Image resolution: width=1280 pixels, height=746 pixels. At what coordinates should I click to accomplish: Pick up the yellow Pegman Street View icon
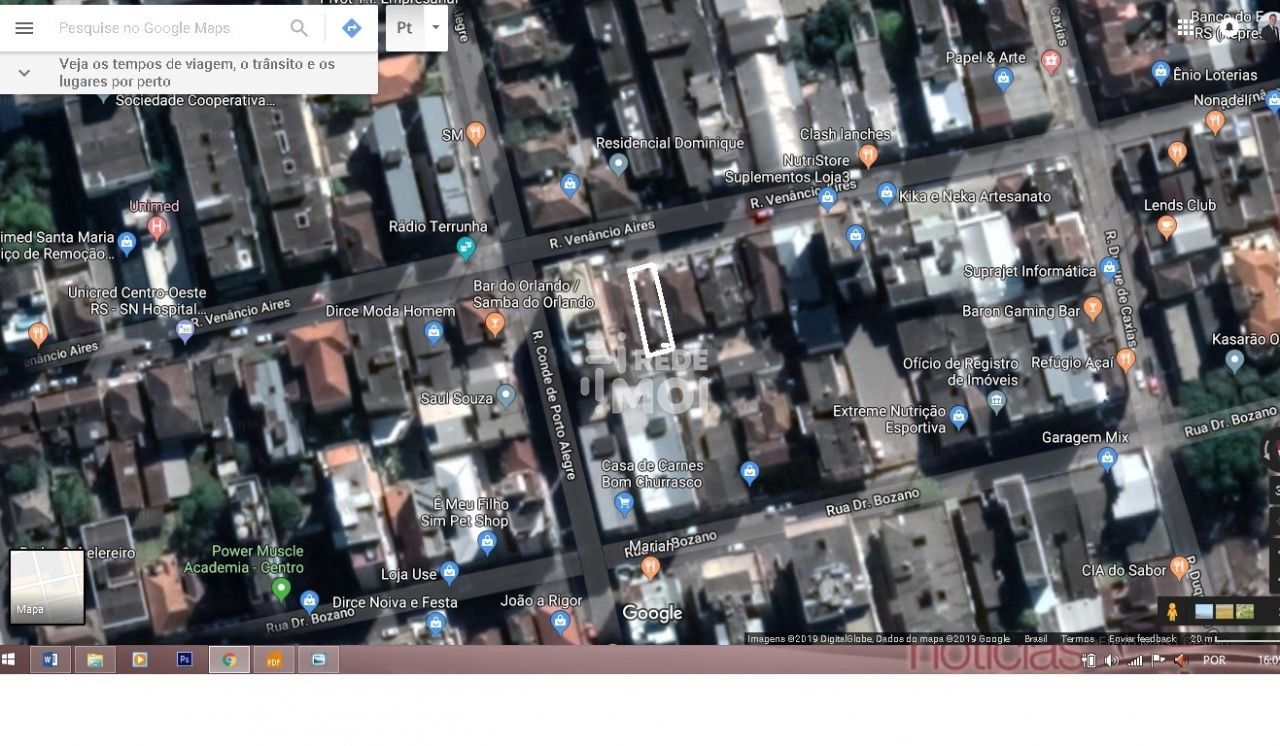1172,612
